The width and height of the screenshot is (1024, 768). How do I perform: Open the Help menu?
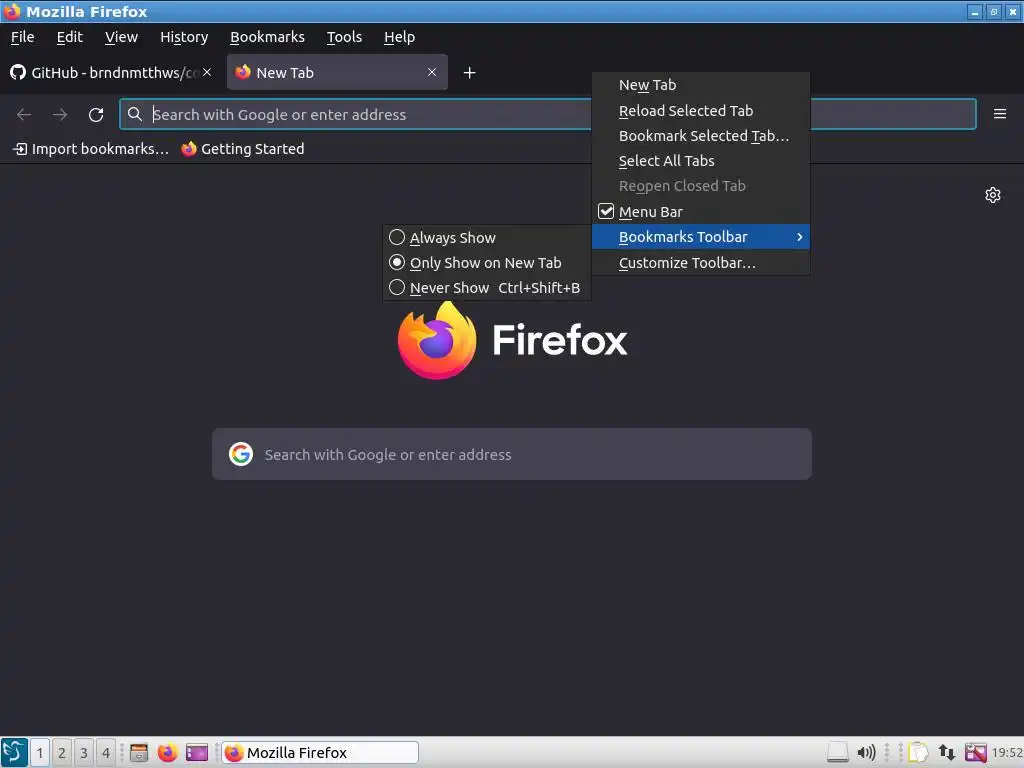[x=399, y=37]
